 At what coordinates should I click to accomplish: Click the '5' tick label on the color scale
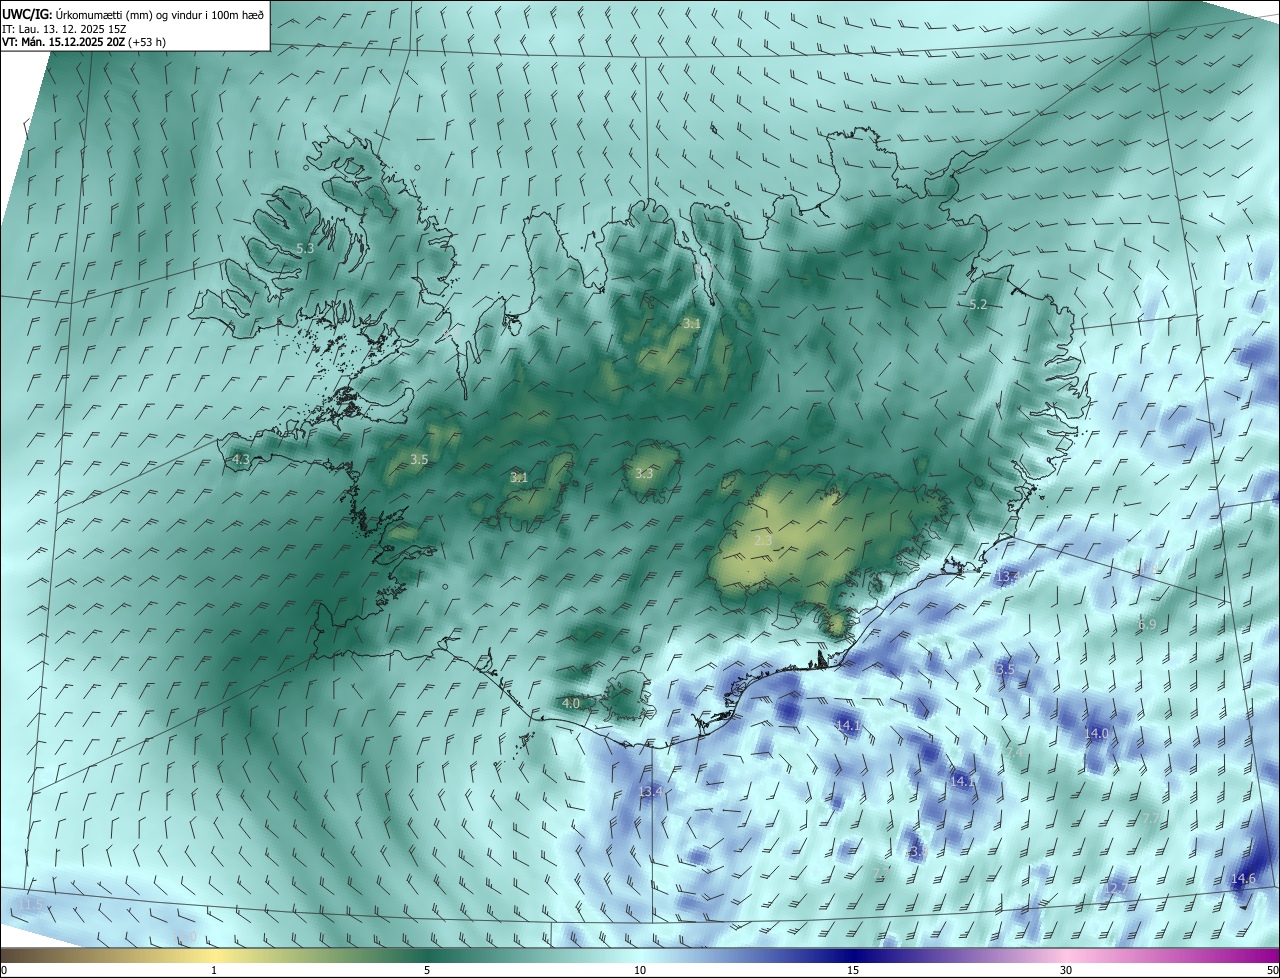[x=427, y=970]
